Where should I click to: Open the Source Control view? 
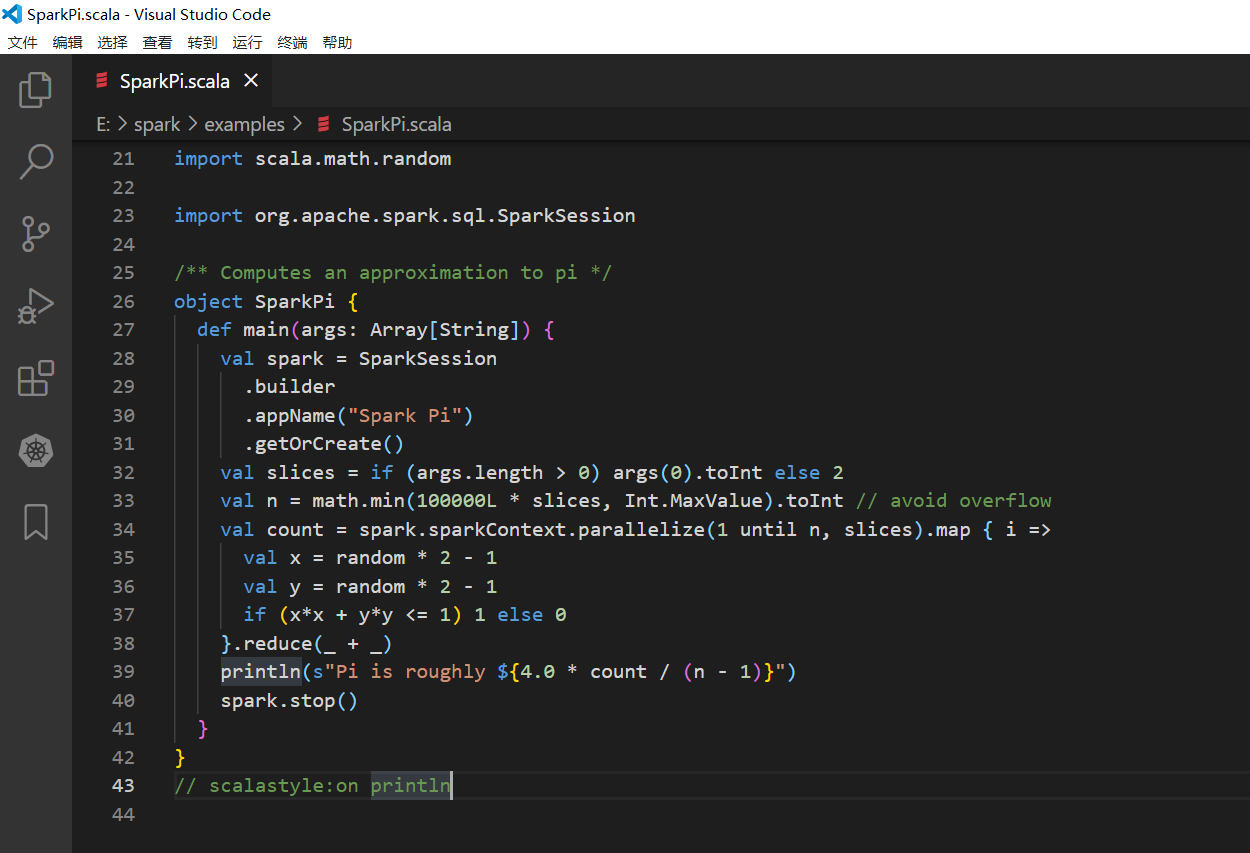tap(36, 234)
